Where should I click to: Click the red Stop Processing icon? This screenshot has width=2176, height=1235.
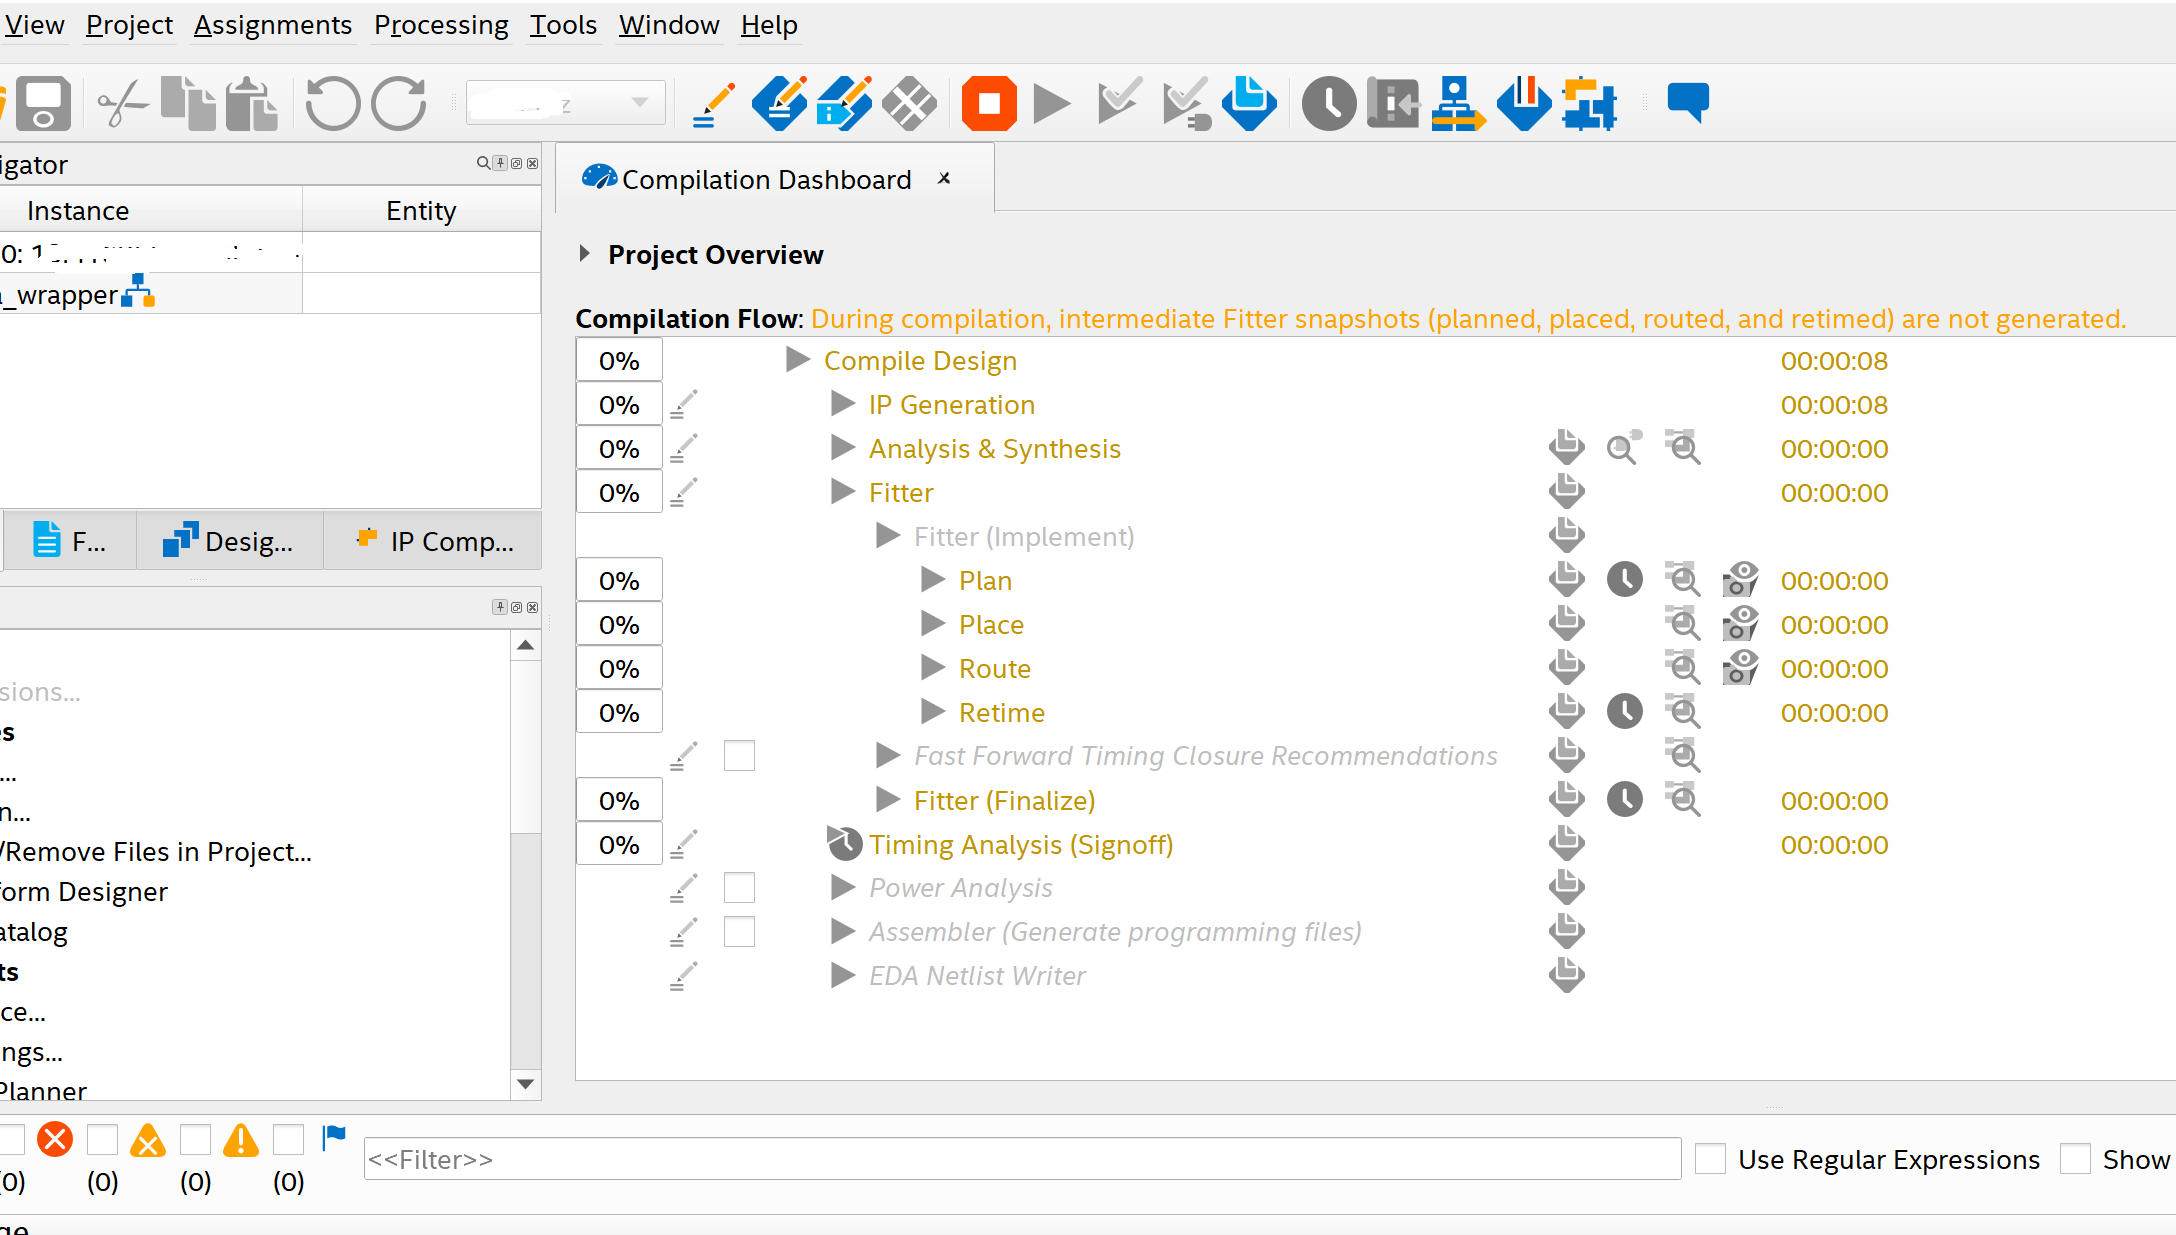[x=988, y=103]
